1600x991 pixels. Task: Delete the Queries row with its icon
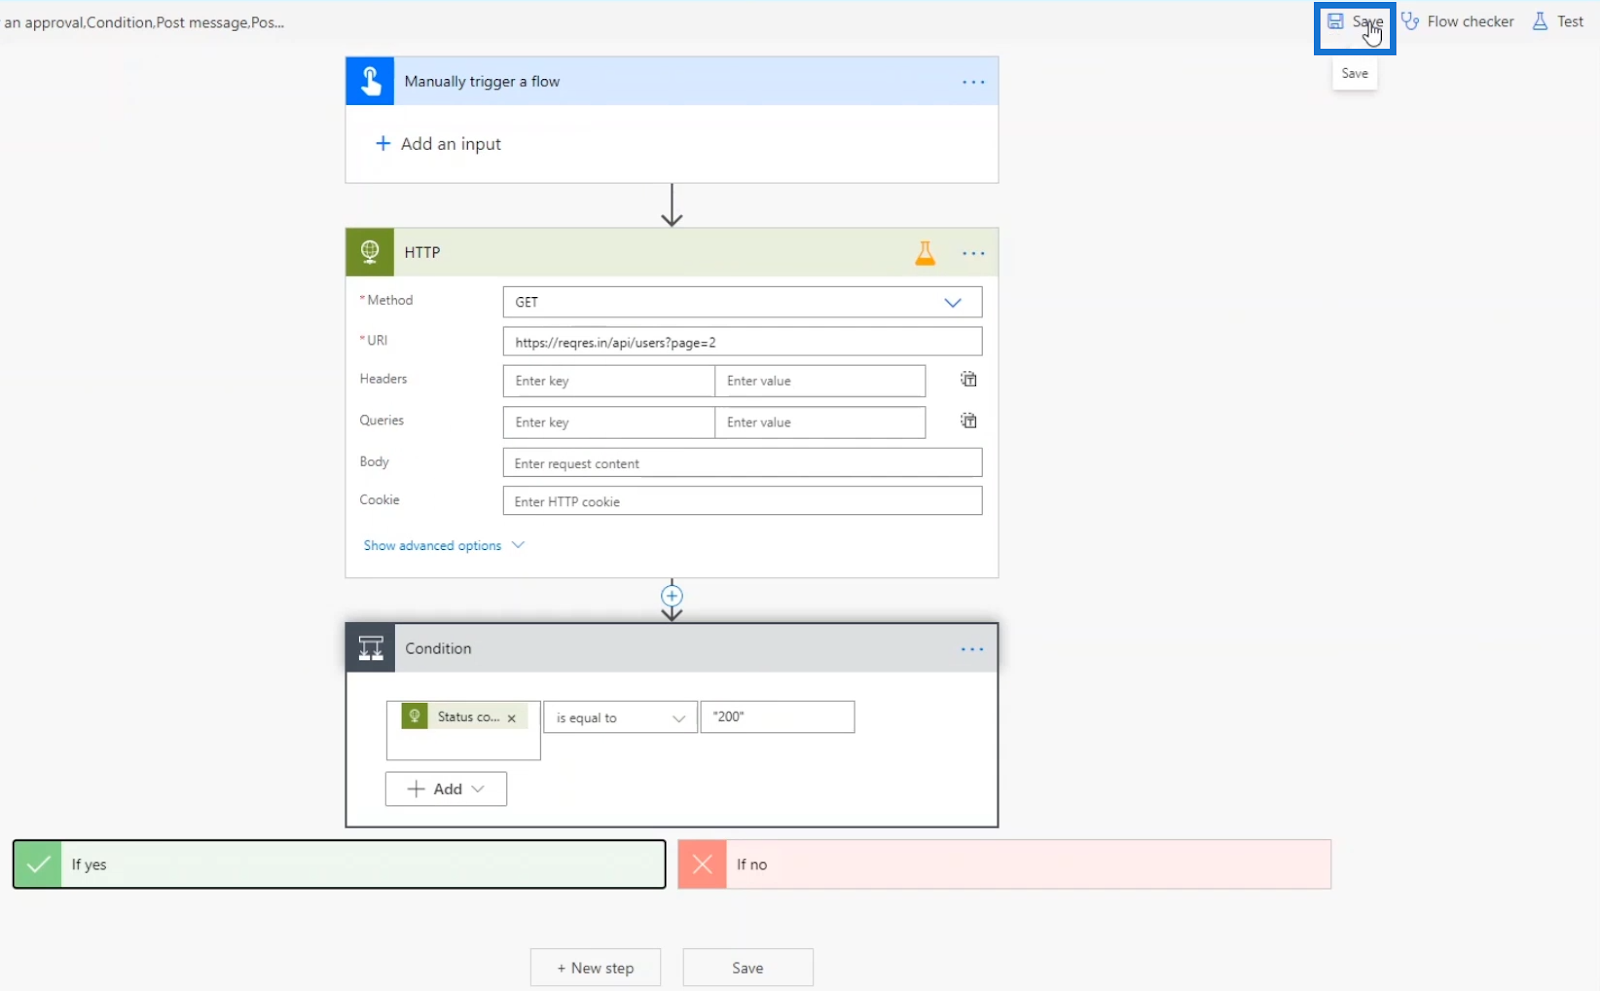pos(969,421)
